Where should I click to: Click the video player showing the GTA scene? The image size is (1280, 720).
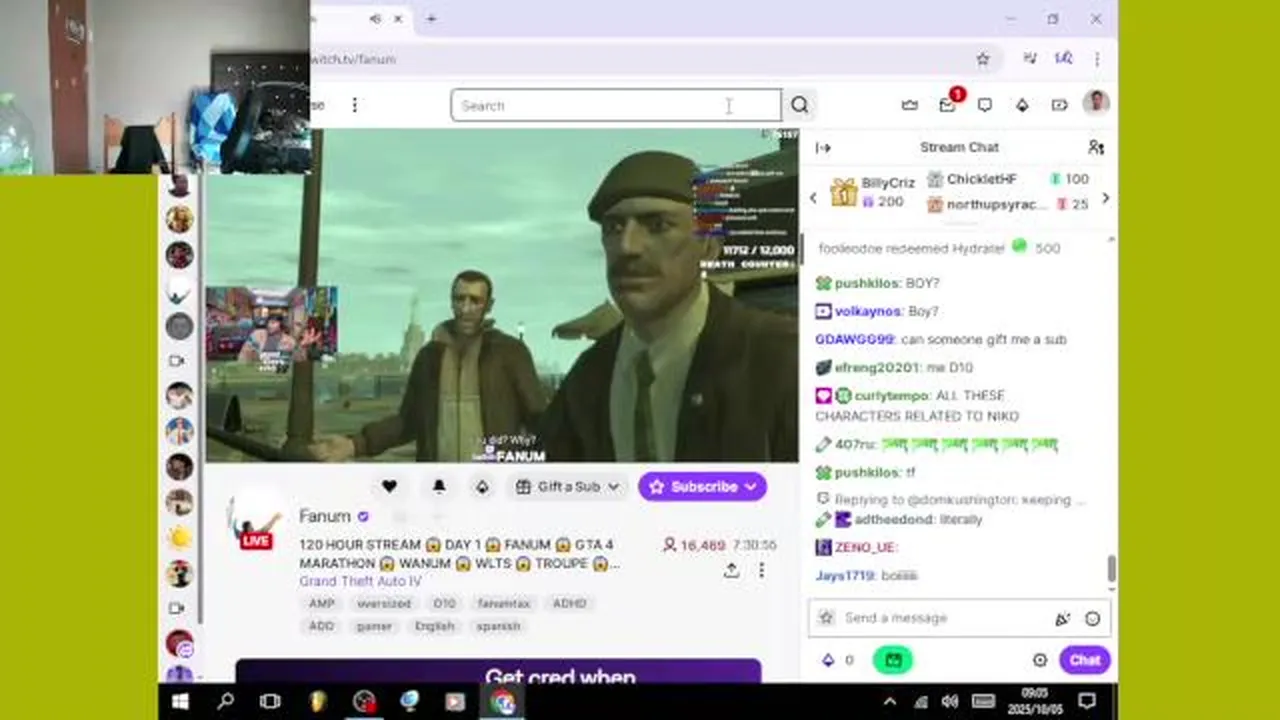502,295
